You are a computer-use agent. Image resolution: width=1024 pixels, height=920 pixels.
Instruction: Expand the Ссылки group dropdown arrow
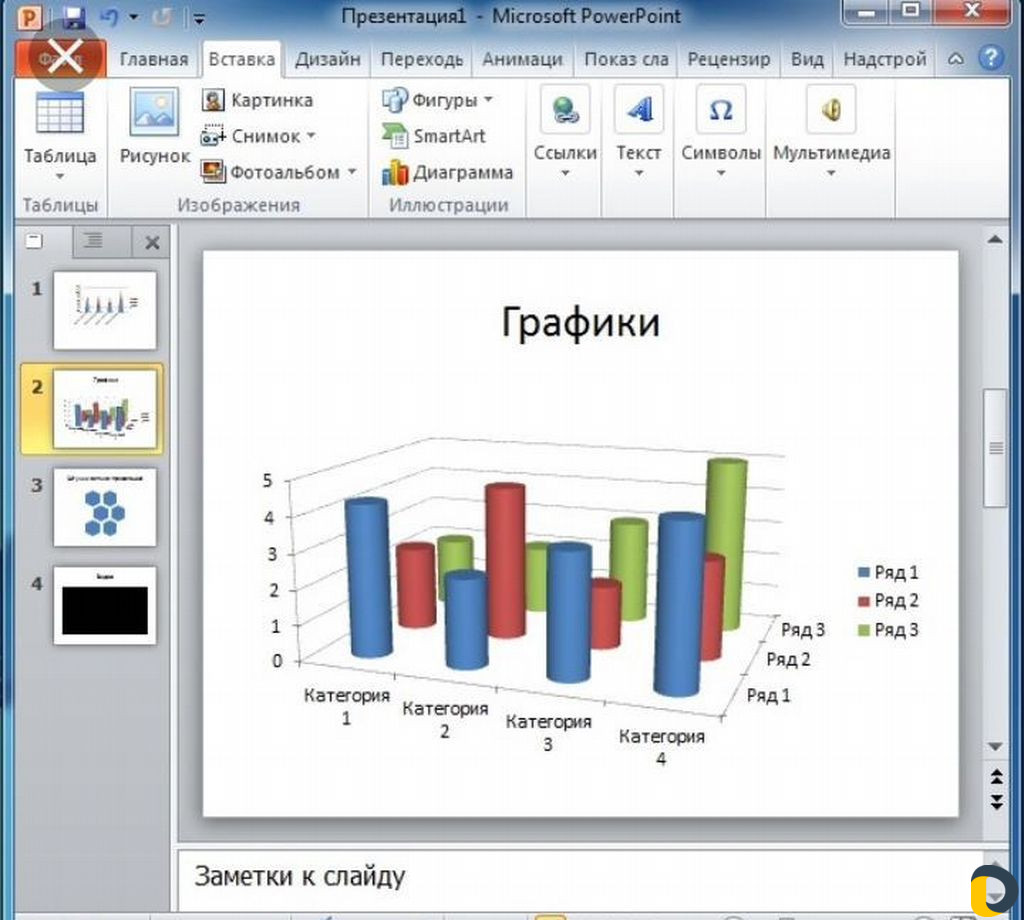[x=565, y=173]
